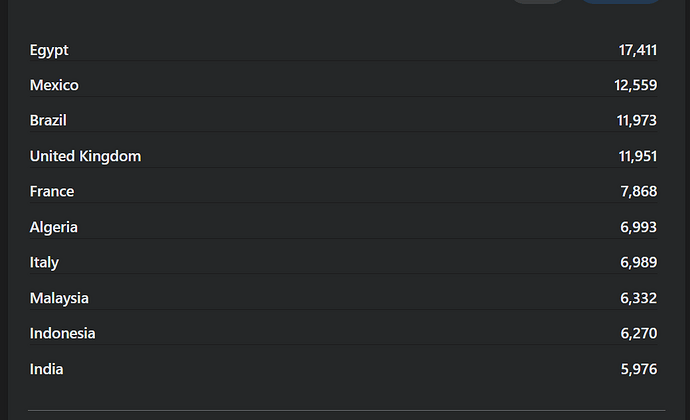The image size is (690, 420).
Task: Click Brazil's 11,973 figure
Action: point(637,121)
